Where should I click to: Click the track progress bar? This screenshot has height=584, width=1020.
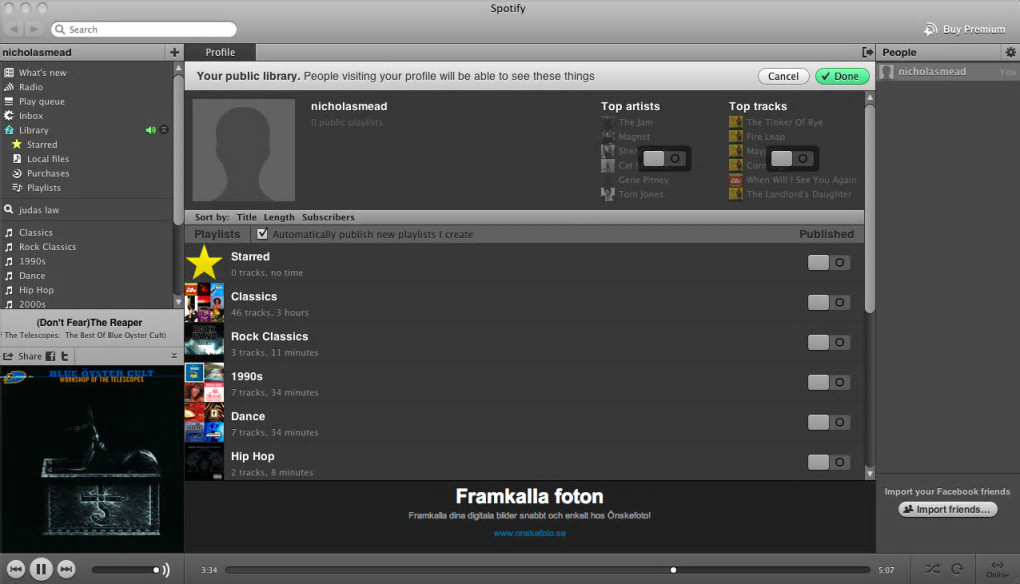coord(547,570)
